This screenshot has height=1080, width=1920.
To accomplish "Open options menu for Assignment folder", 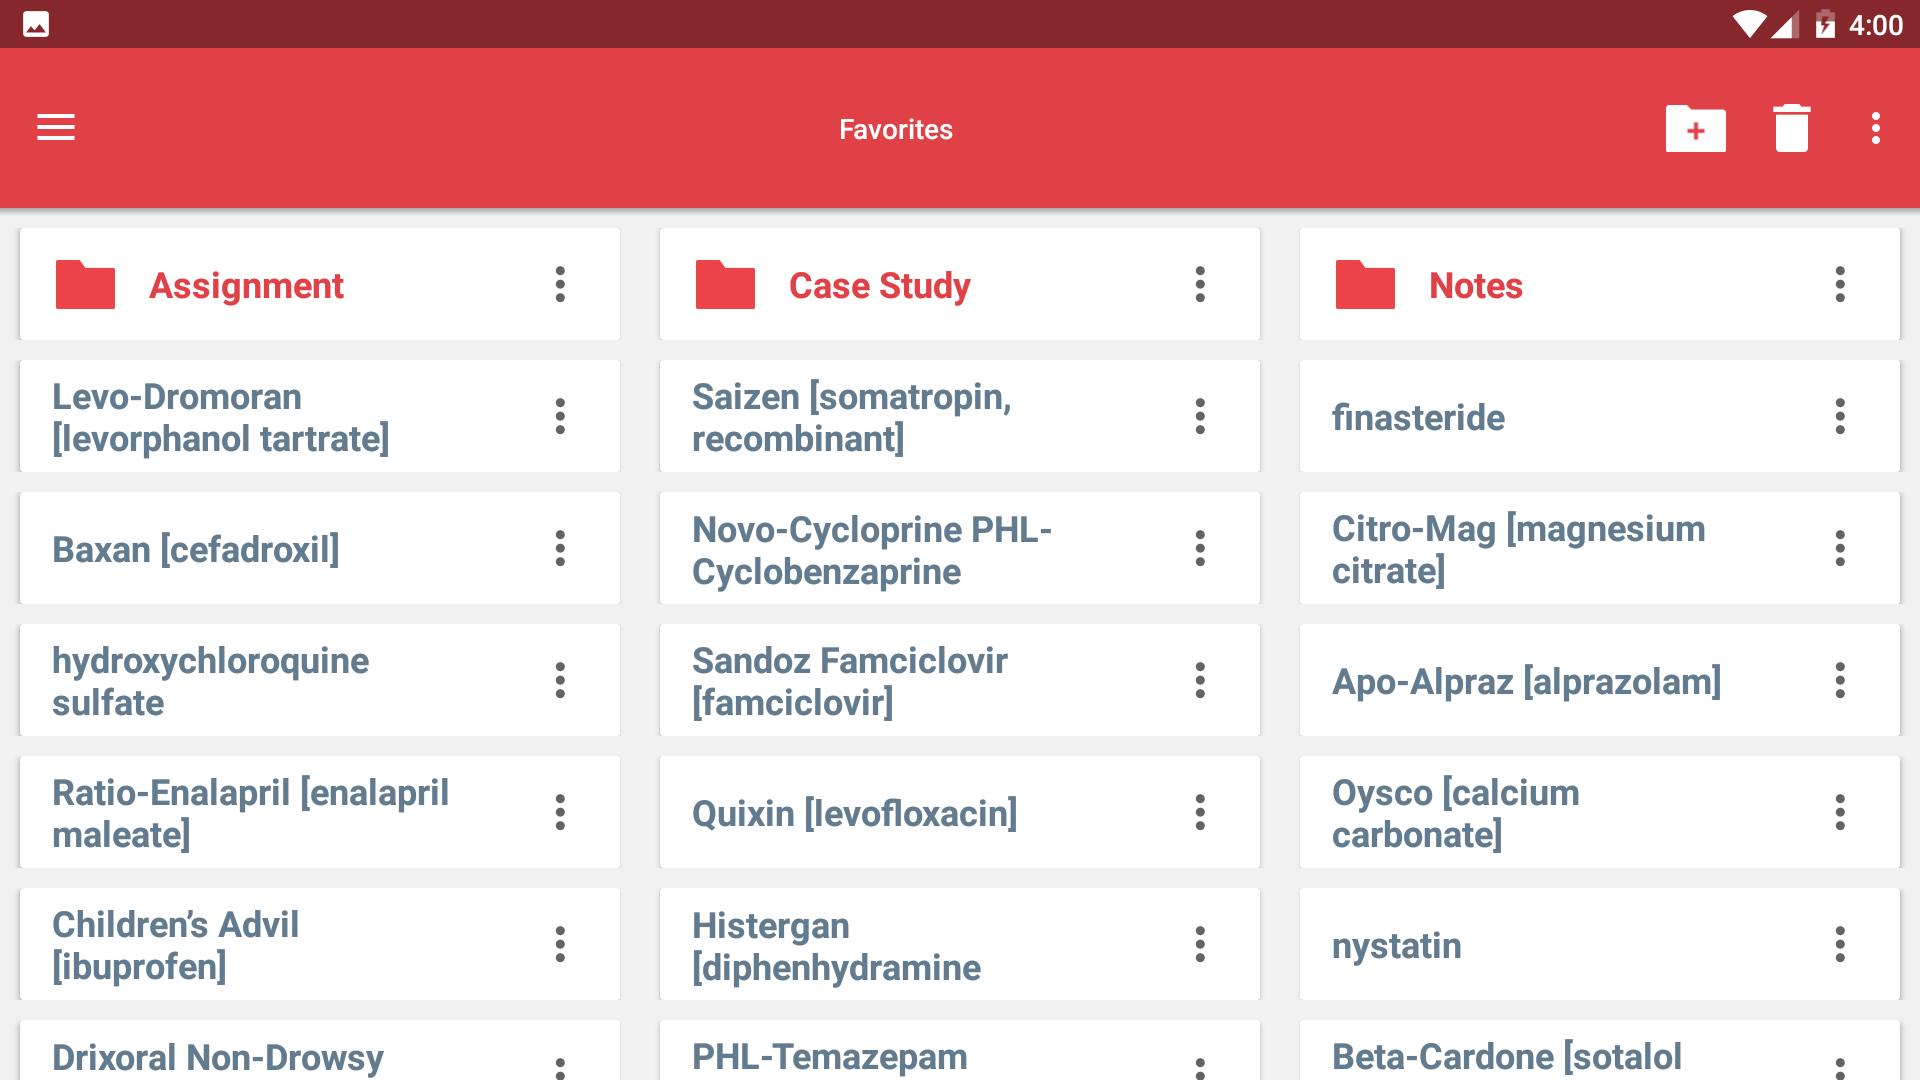I will (560, 285).
